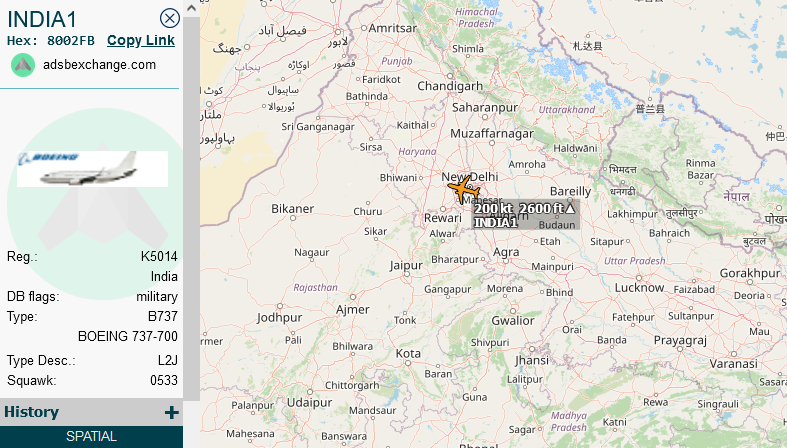Click the Jaipur city marker on map

(x=407, y=275)
